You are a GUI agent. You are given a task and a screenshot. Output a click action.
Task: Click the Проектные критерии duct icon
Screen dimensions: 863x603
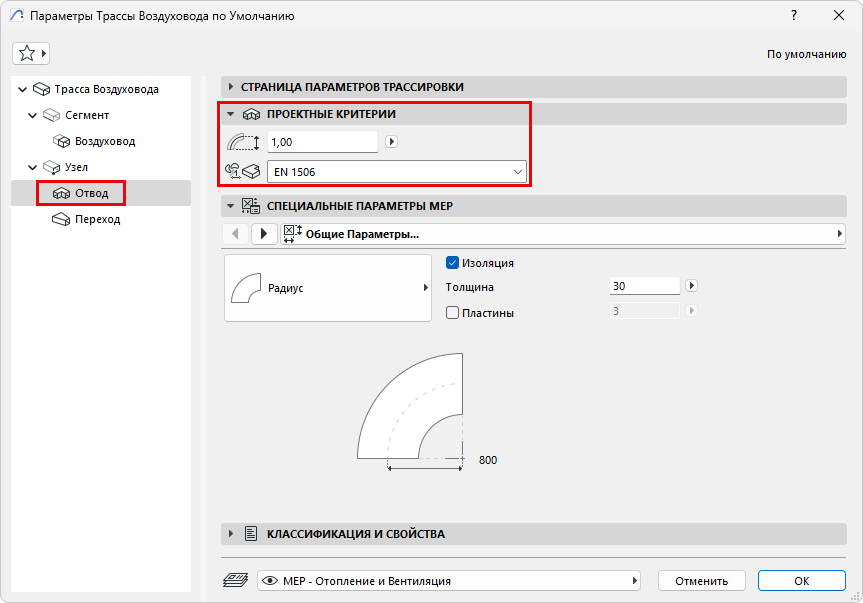click(x=252, y=114)
